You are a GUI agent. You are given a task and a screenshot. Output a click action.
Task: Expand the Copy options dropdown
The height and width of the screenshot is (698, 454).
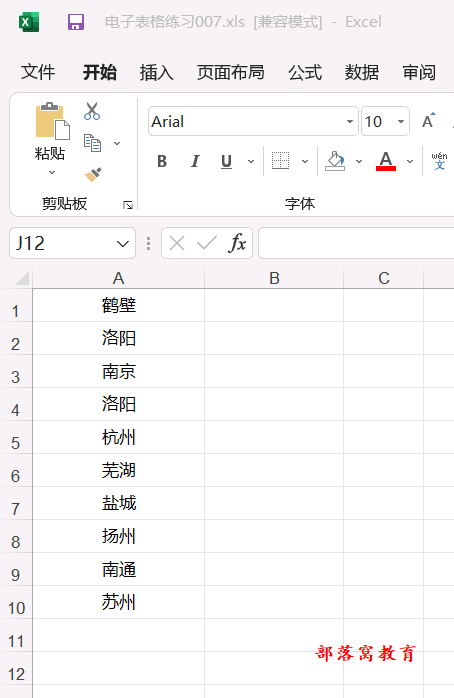point(117,143)
